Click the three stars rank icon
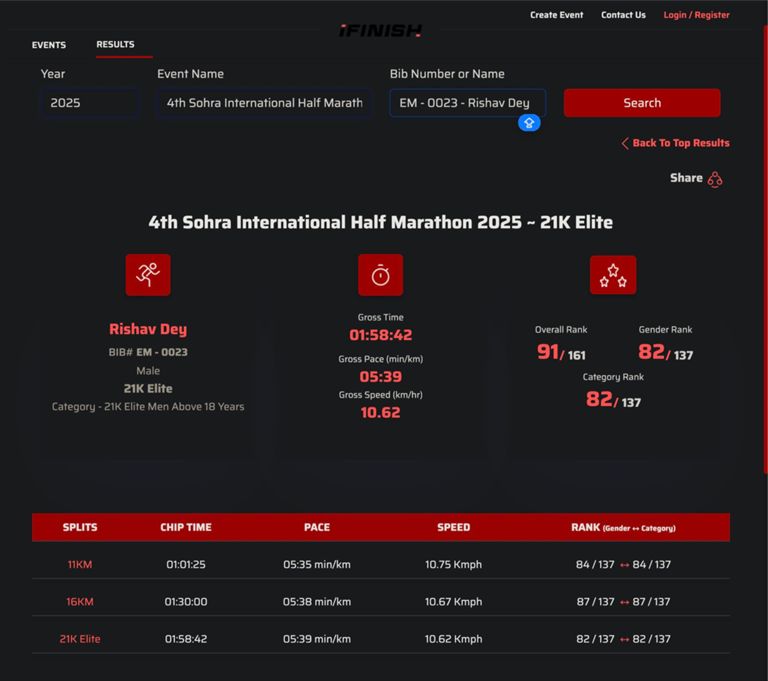Image resolution: width=768 pixels, height=681 pixels. tap(613, 275)
